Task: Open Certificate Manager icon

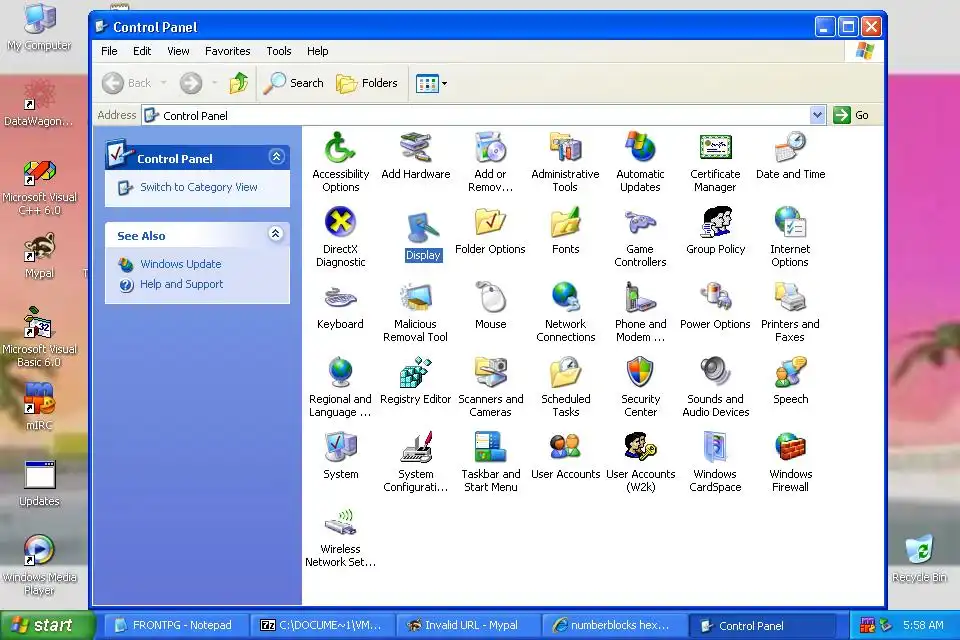Action: point(715,148)
